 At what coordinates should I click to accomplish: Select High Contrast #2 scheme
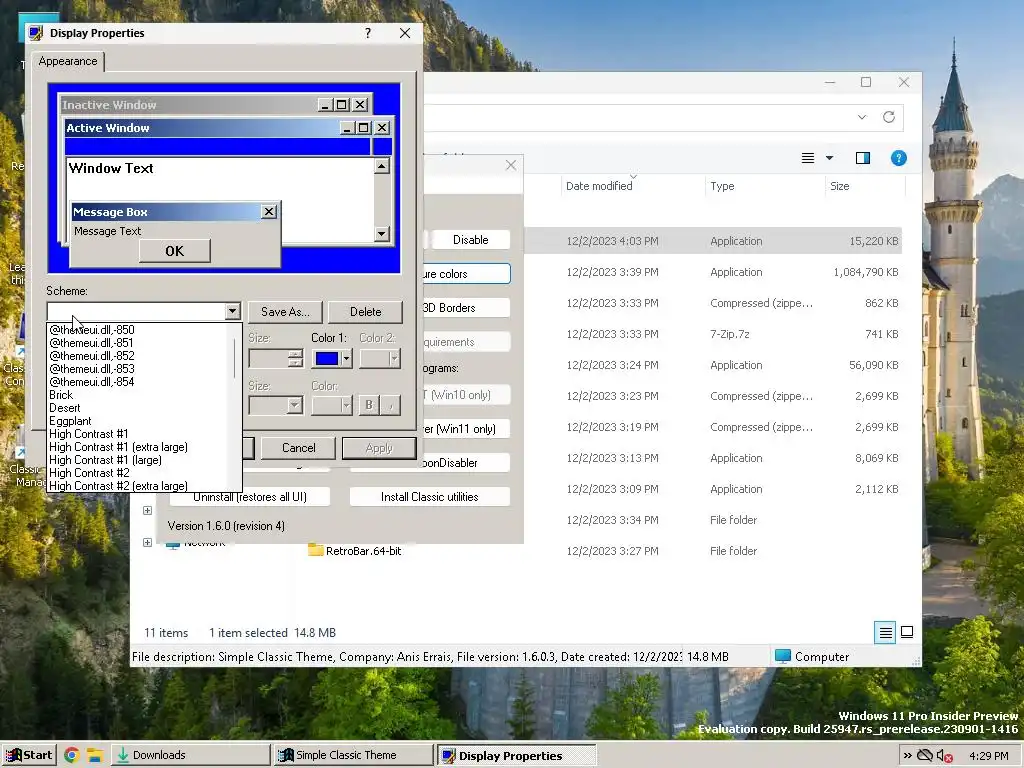pyautogui.click(x=89, y=473)
